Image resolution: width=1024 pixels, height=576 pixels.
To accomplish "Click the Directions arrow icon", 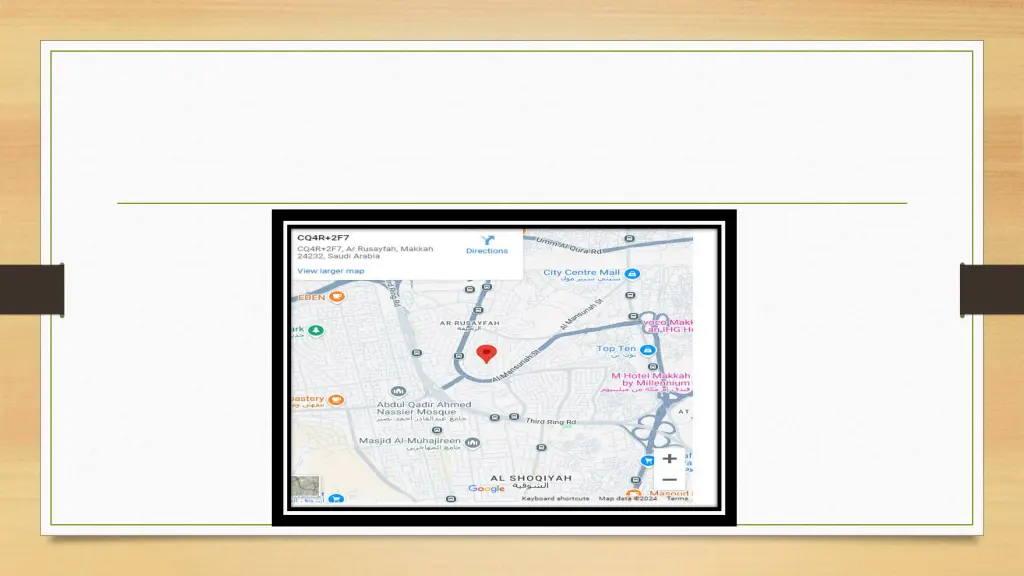I will click(x=487, y=240).
